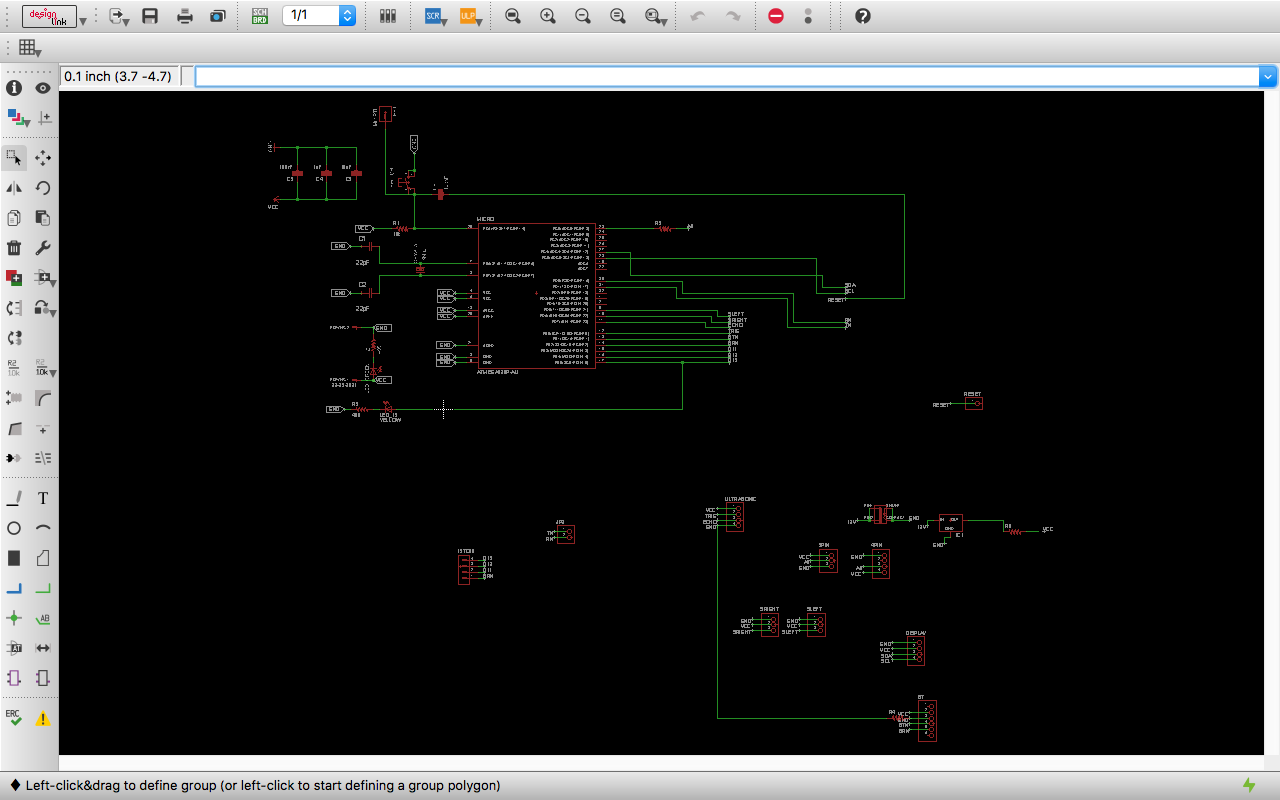Click the green lightning status icon
Screen dimensions: 1280x800
[x=1249, y=785]
